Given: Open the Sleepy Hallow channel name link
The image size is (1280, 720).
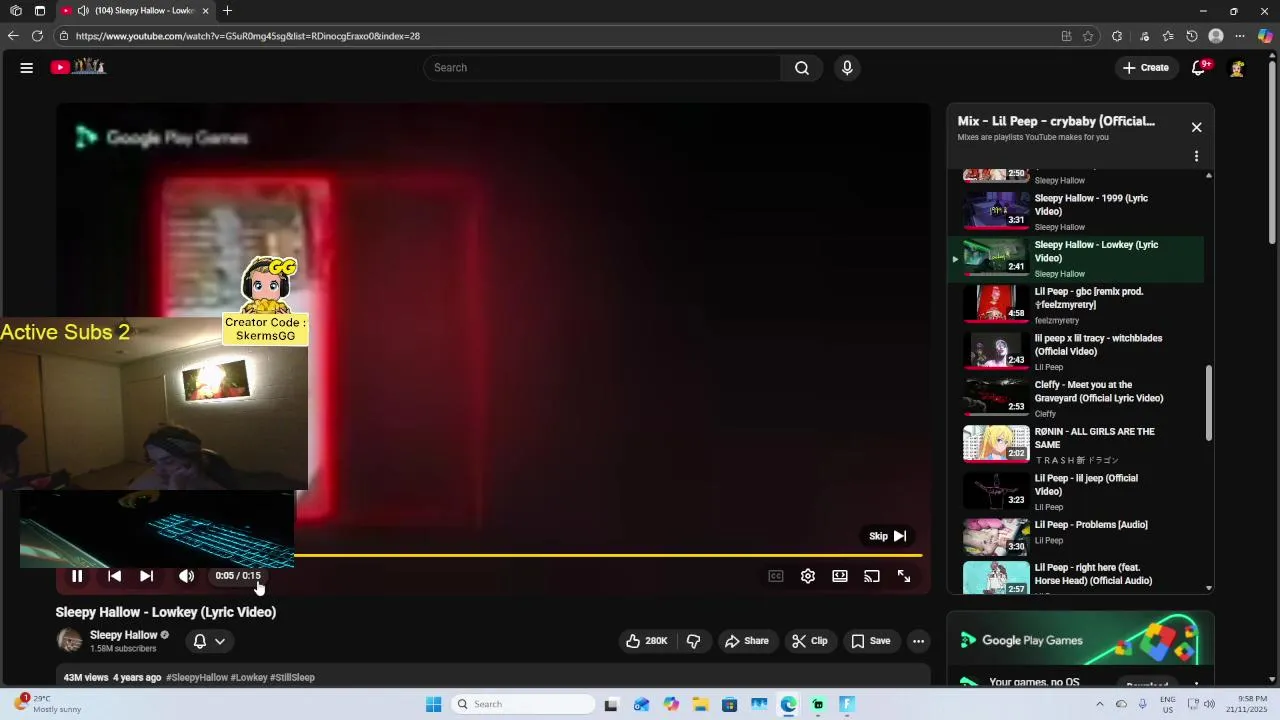Looking at the screenshot, I should (124, 635).
